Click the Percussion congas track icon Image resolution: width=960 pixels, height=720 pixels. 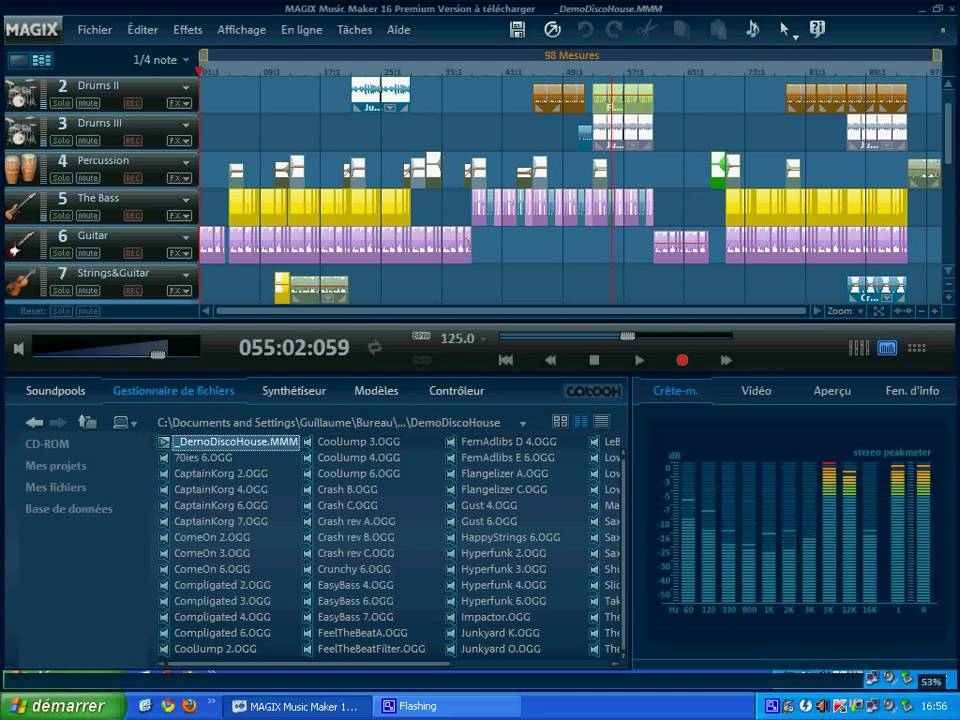21,168
